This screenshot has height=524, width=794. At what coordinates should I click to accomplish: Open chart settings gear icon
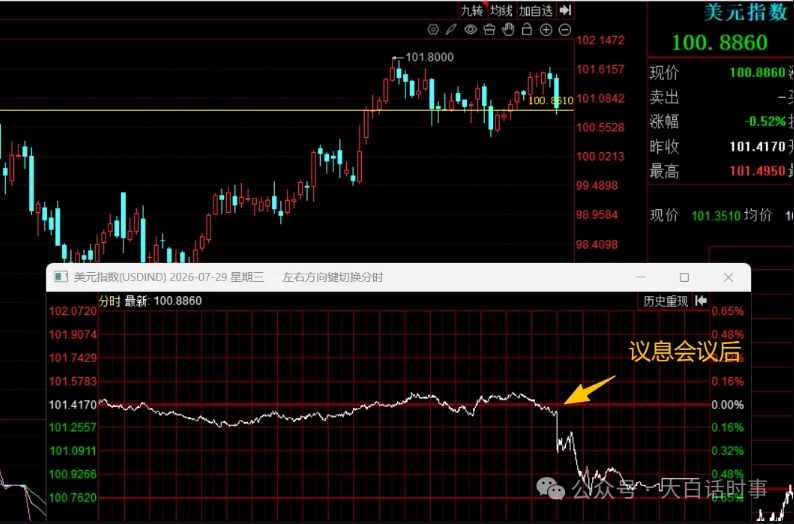[433, 29]
